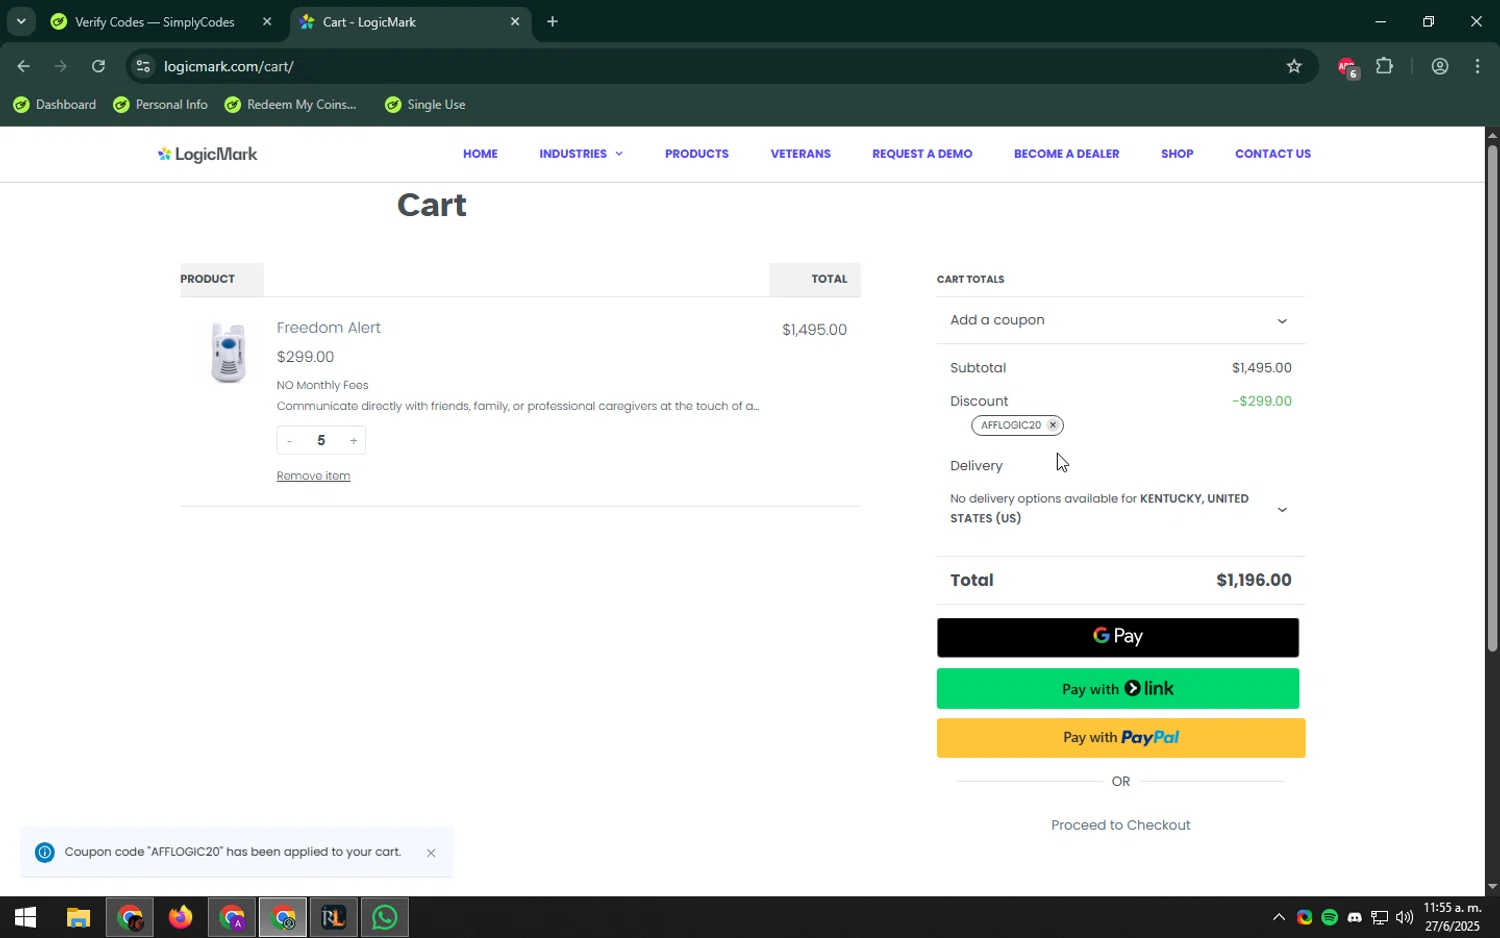Open the Extensions puzzle icon
Image resolution: width=1500 pixels, height=938 pixels.
point(1385,67)
